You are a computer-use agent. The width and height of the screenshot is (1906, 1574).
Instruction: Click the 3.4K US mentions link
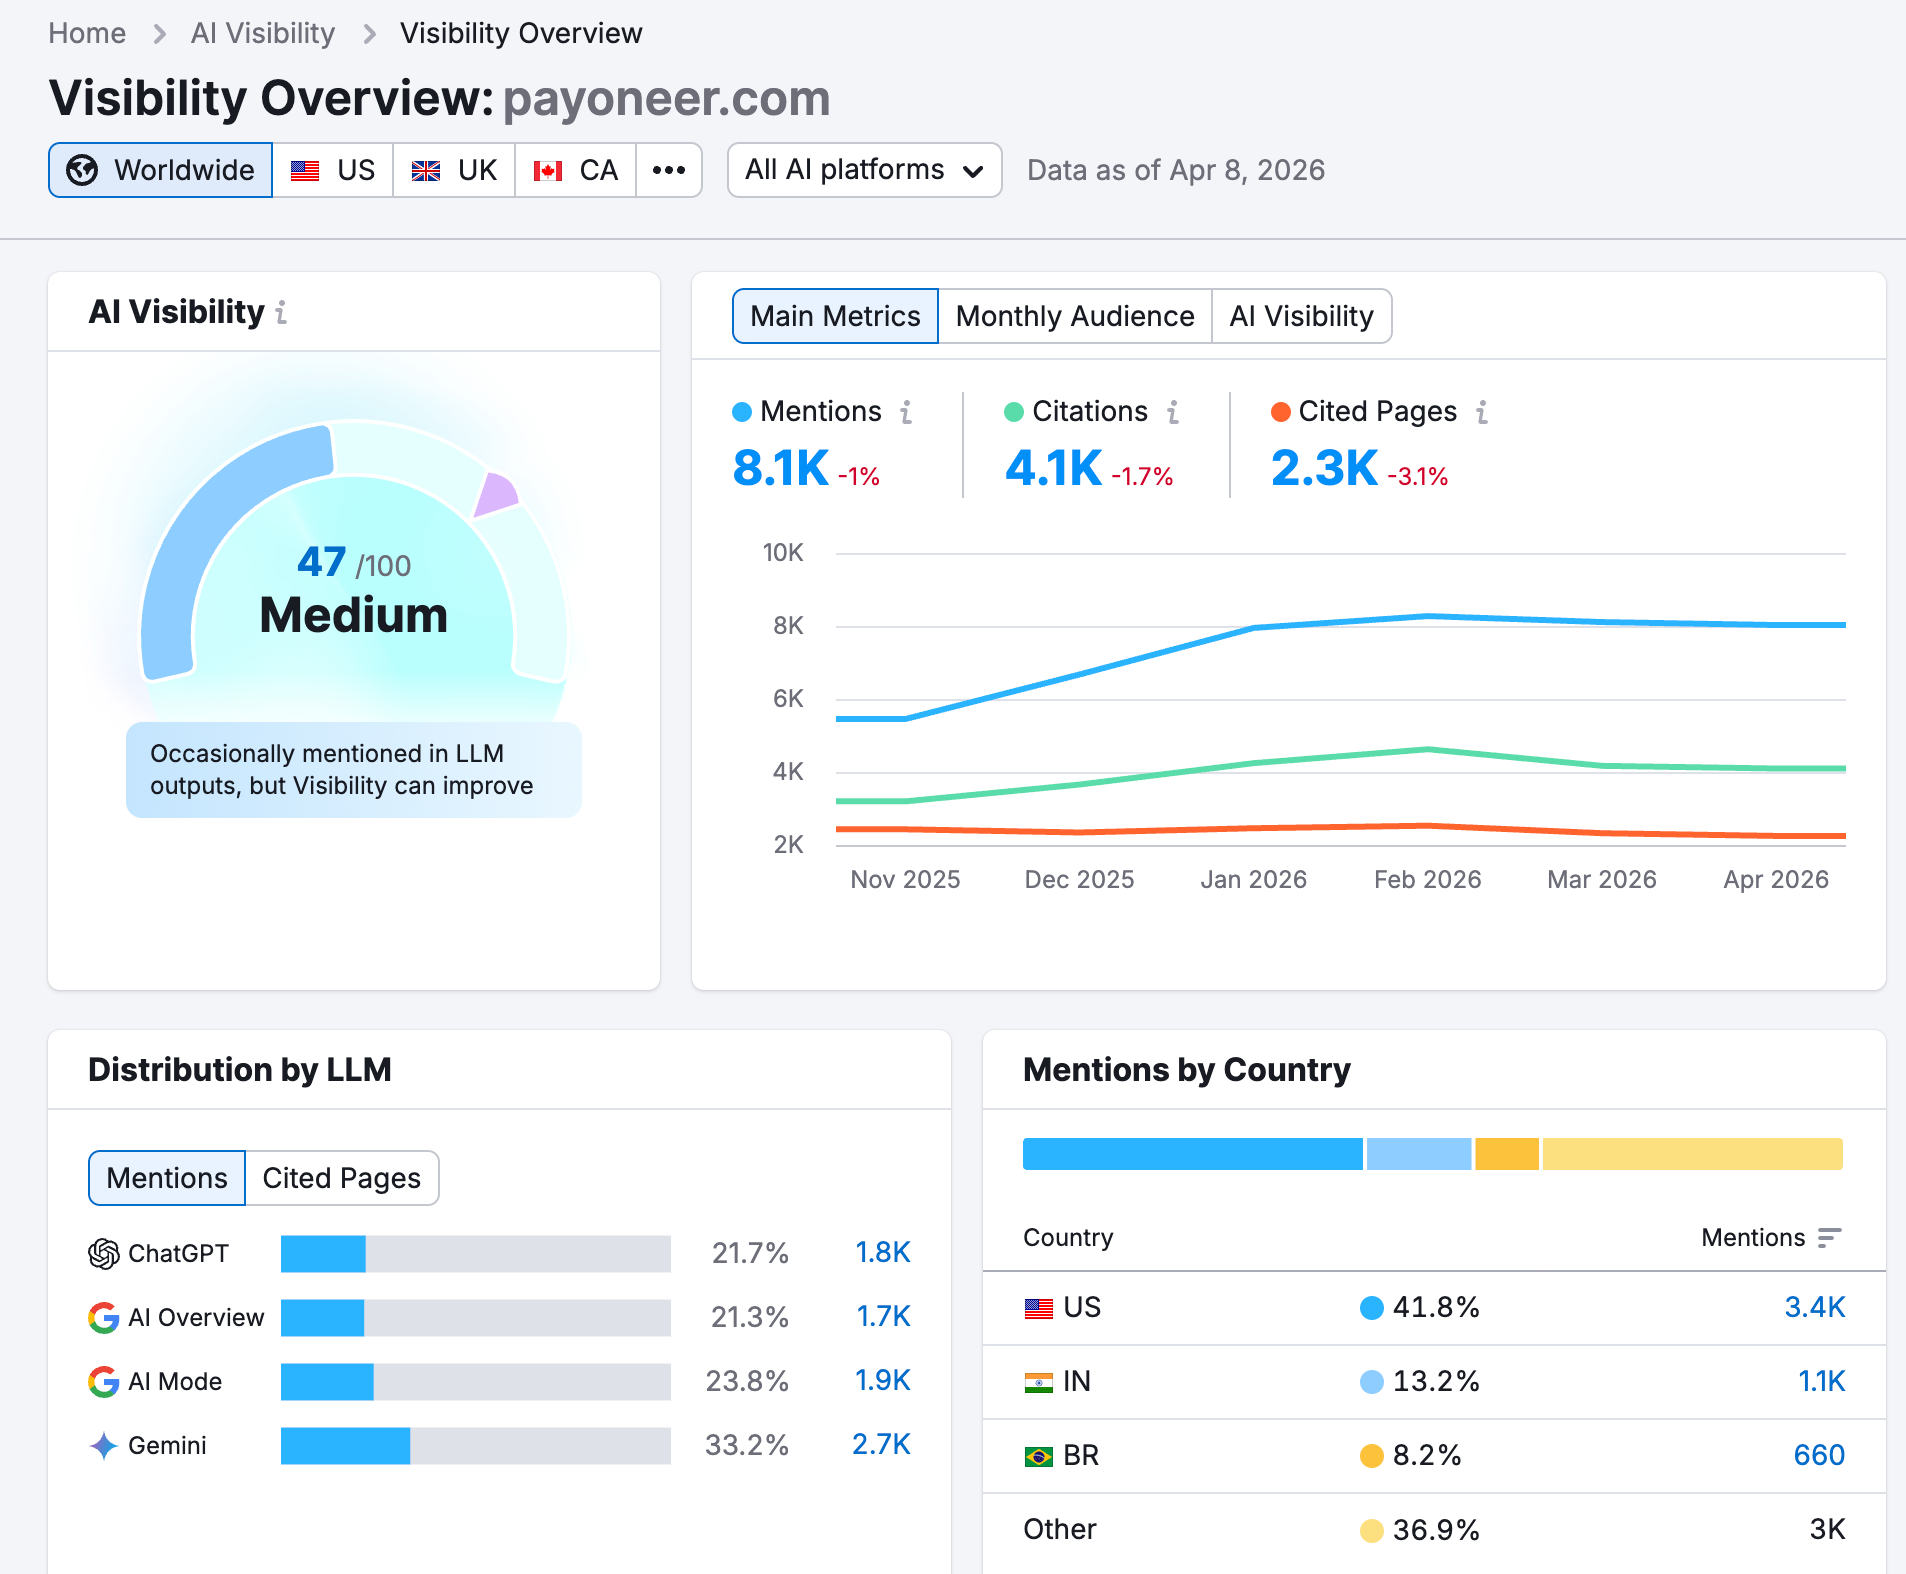1816,1306
